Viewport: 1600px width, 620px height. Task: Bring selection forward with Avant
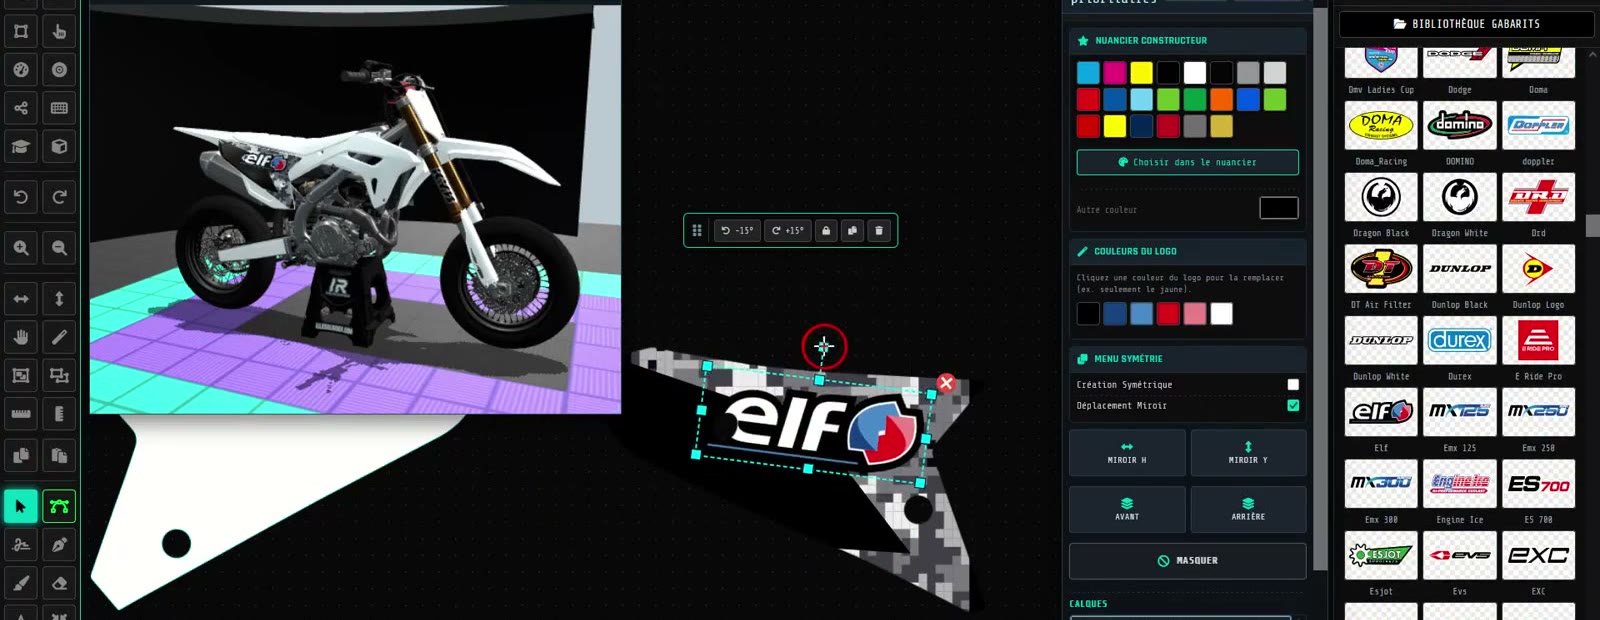point(1127,509)
